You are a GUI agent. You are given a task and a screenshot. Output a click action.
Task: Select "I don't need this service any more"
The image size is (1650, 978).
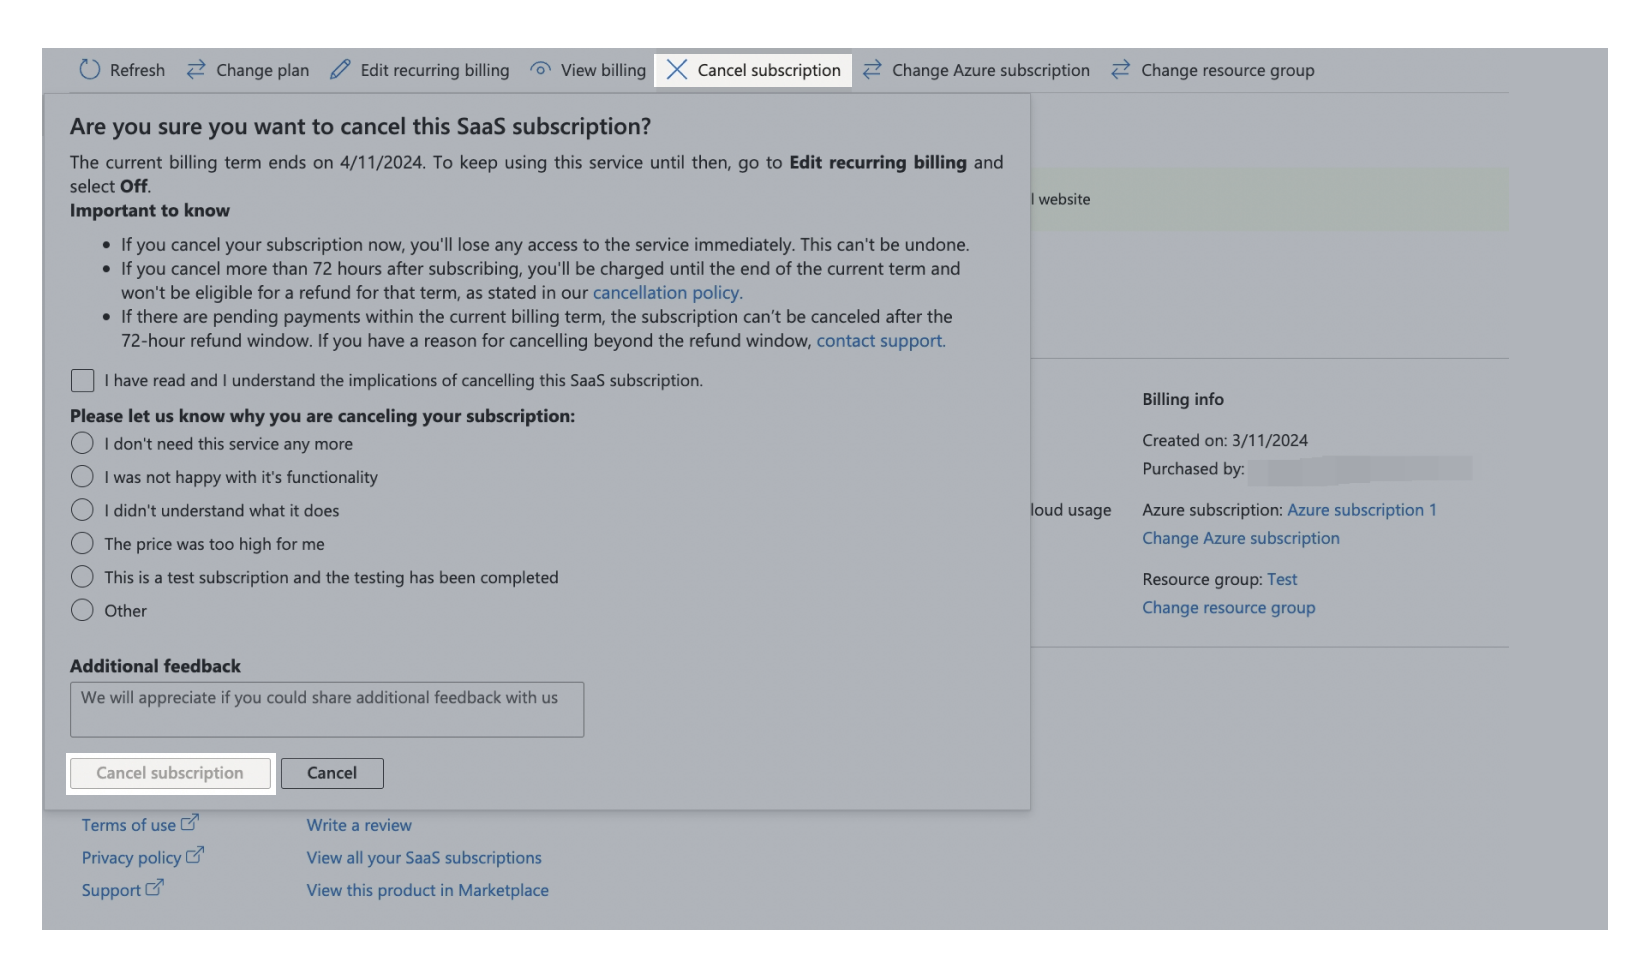point(83,443)
